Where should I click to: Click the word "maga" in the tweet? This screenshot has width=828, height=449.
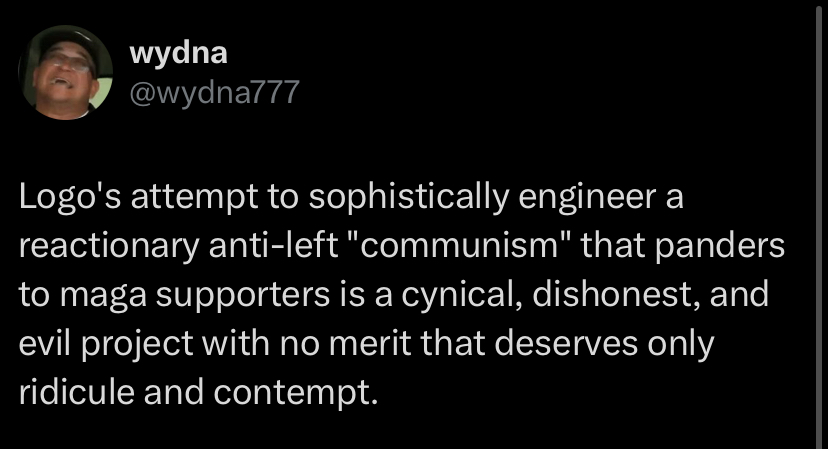(x=103, y=295)
